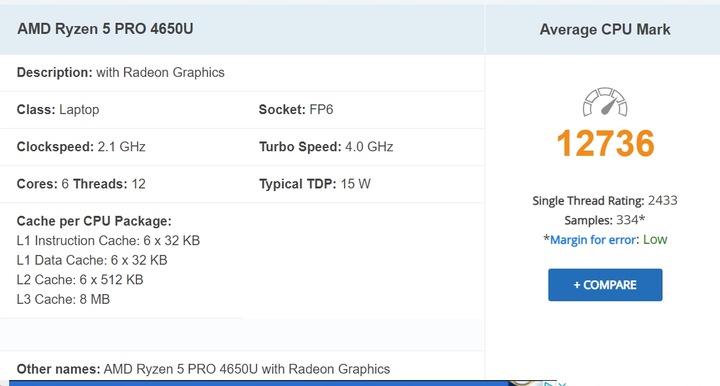This screenshot has width=720, height=386.
Task: Close the bottom banner ad with the X
Action: (x=562, y=384)
